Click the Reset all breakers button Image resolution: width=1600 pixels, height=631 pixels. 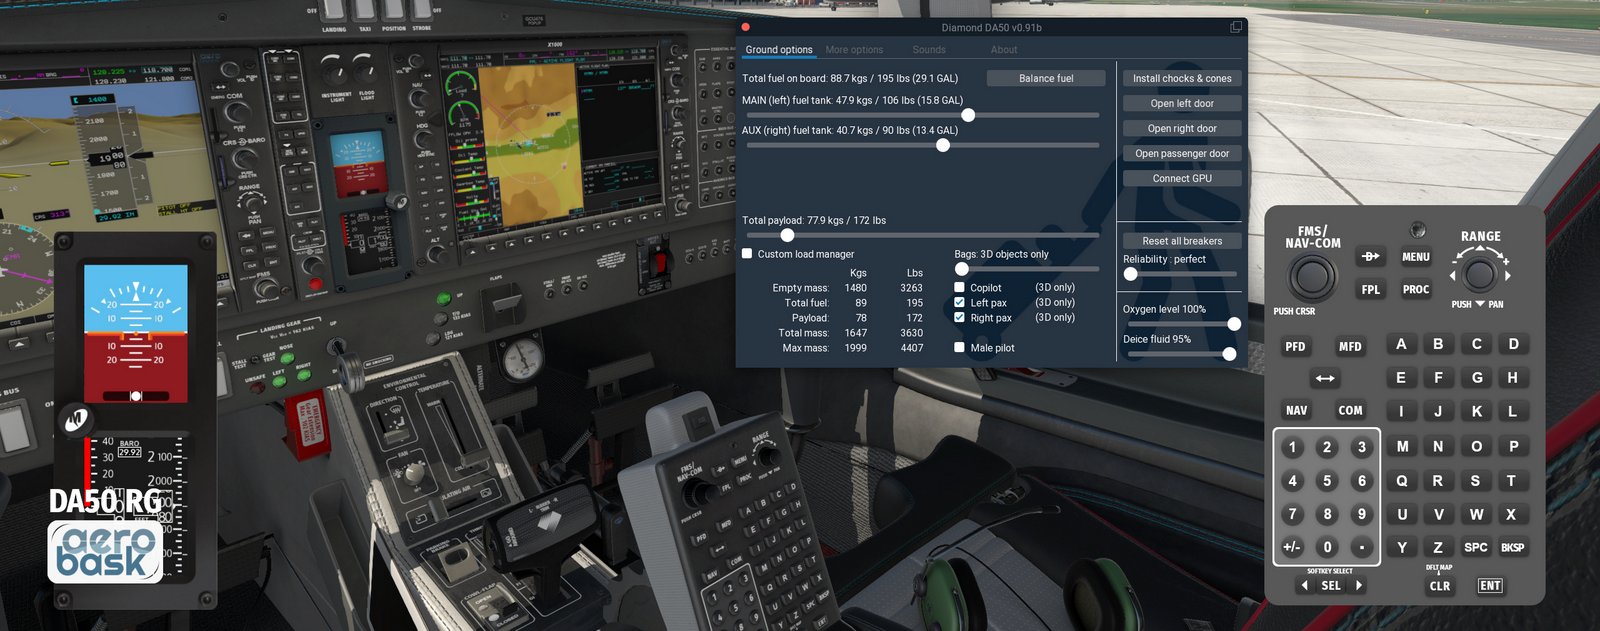click(x=1182, y=241)
